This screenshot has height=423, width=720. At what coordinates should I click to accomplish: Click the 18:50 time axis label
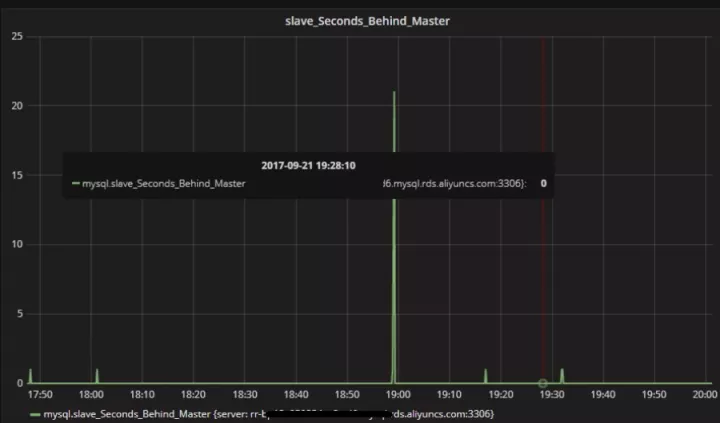(x=347, y=395)
